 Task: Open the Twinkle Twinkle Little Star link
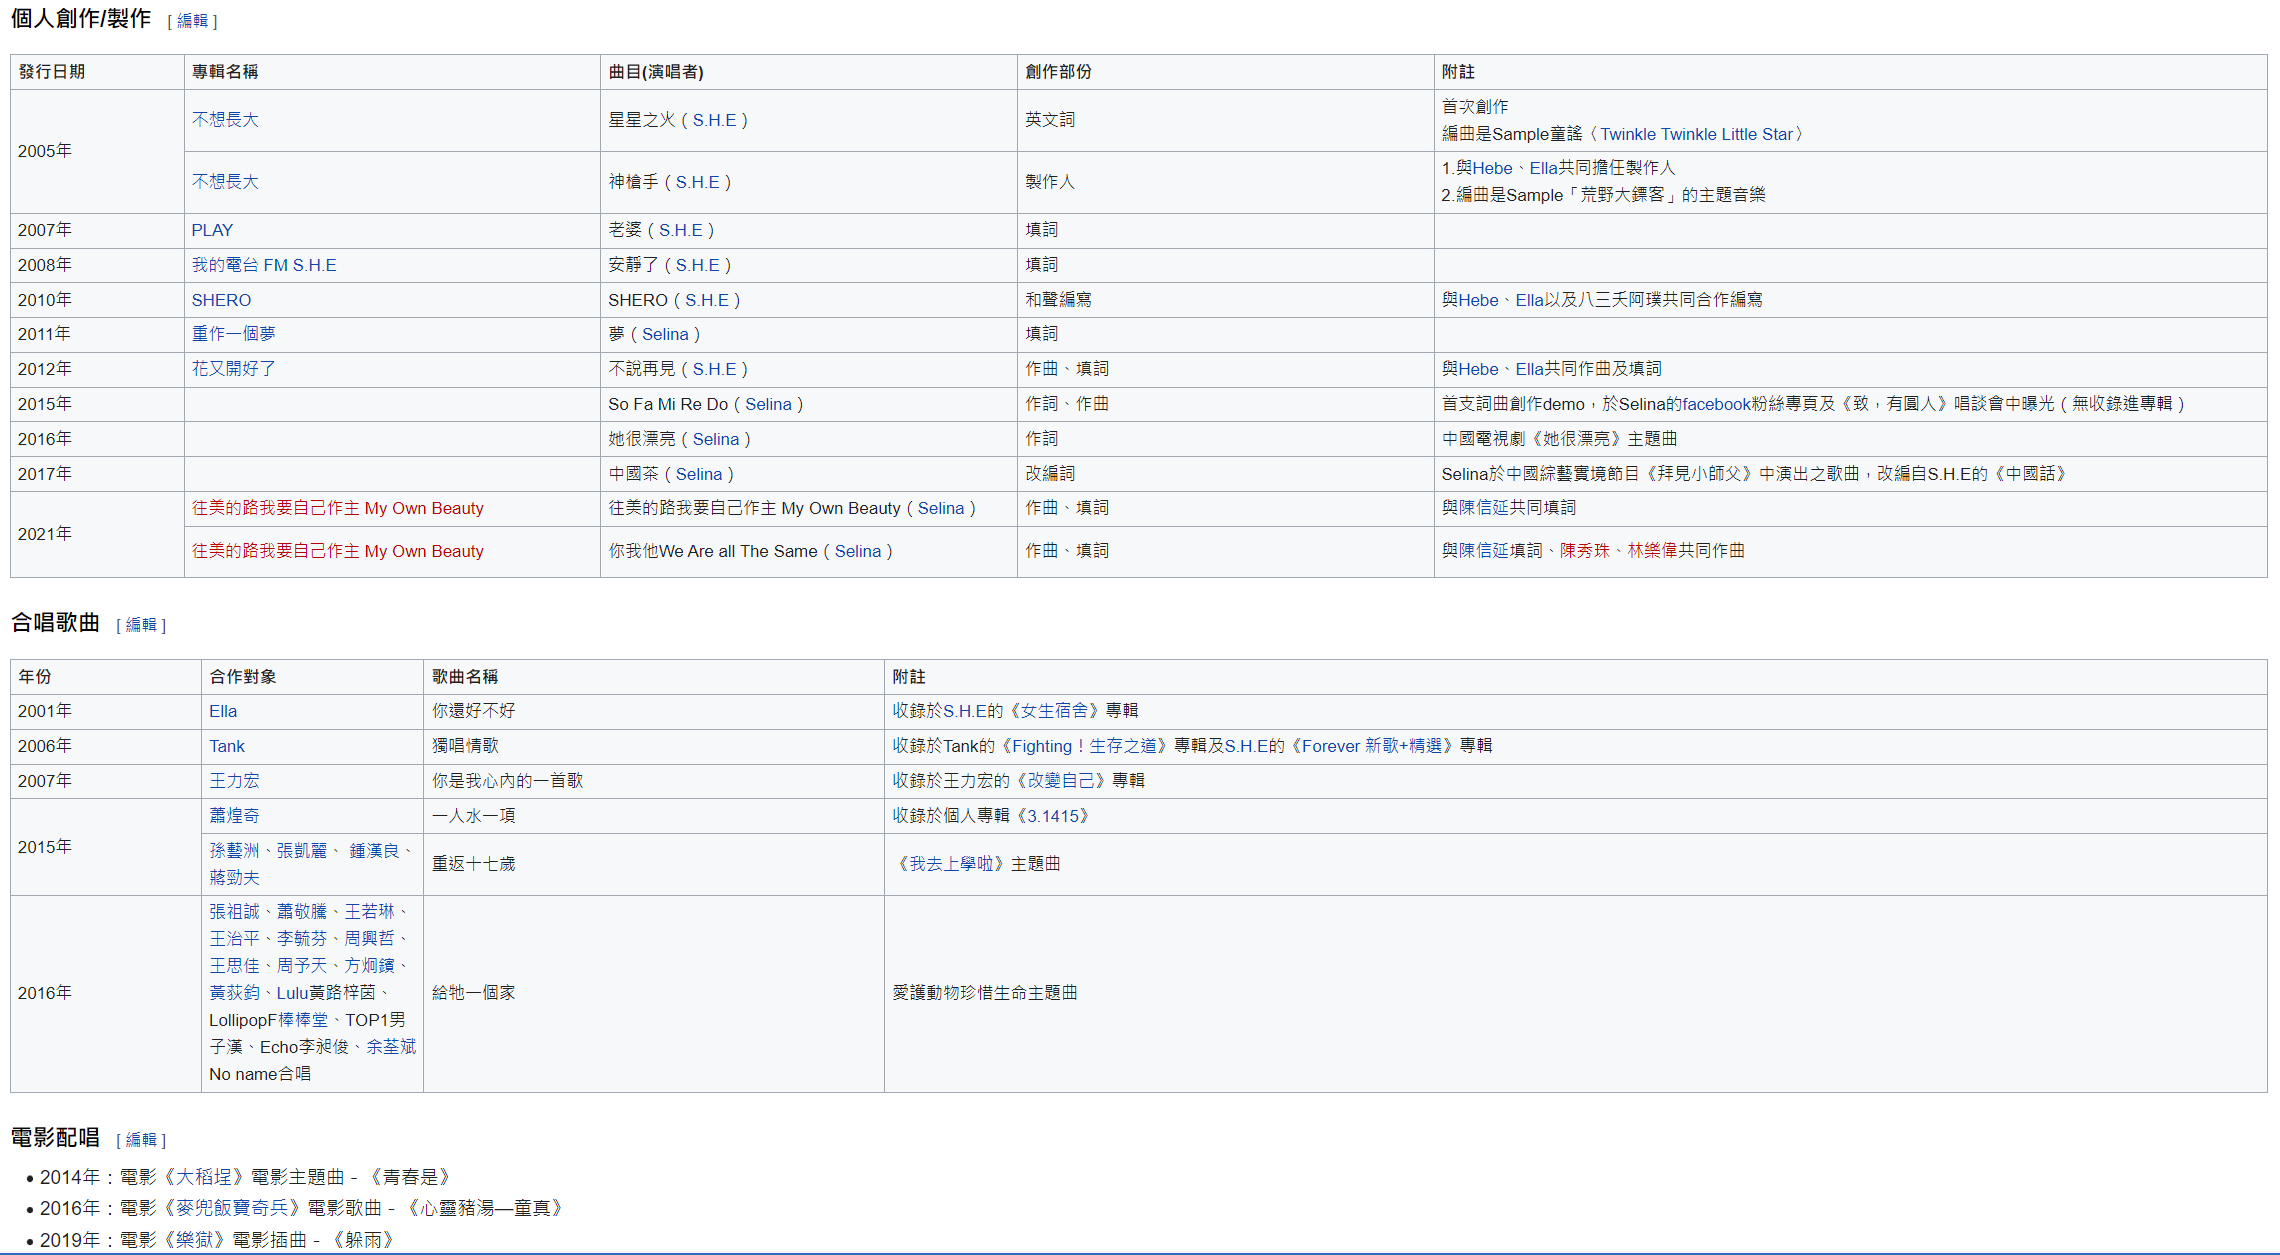1696,134
